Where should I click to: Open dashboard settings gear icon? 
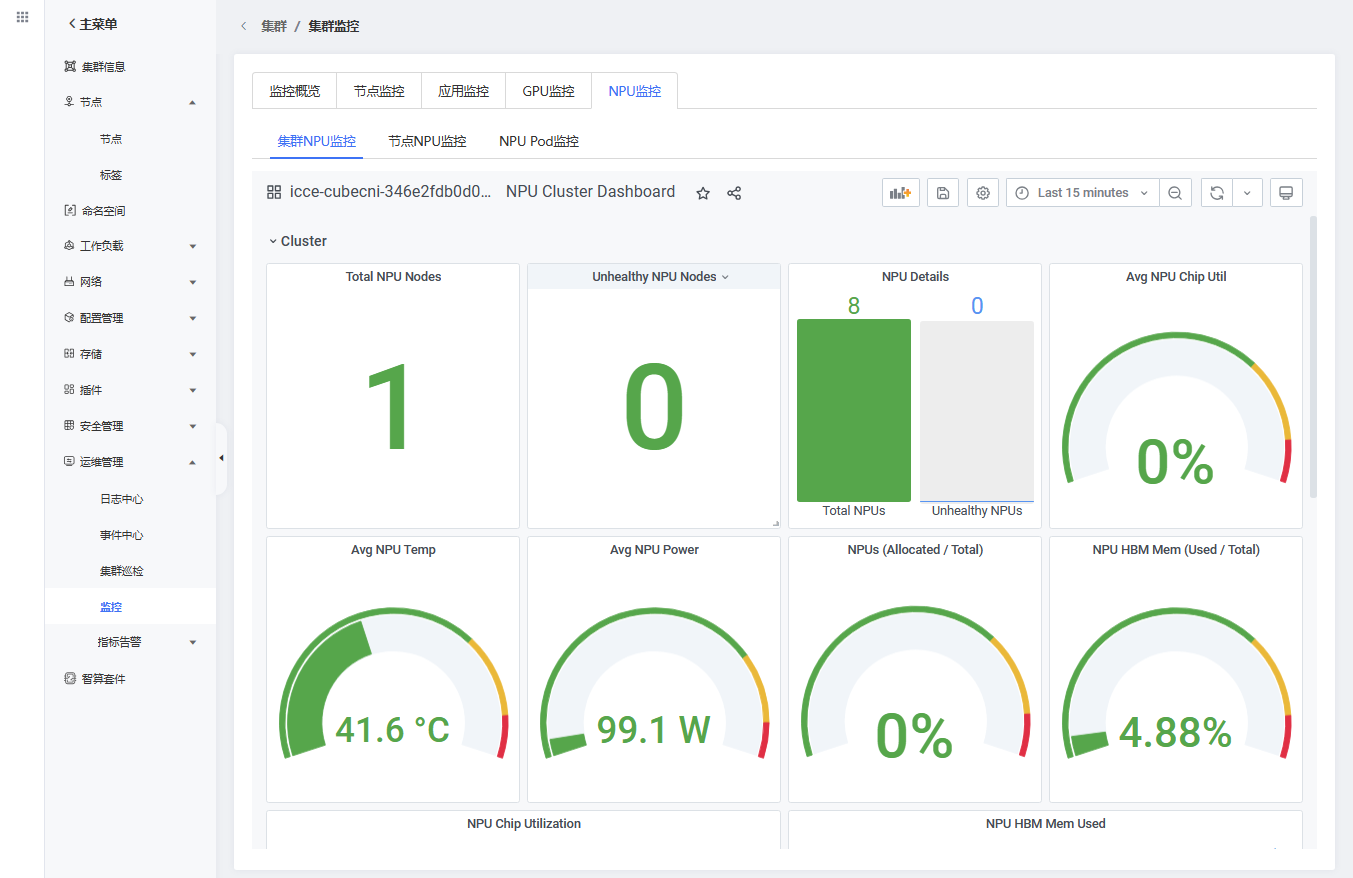click(982, 193)
